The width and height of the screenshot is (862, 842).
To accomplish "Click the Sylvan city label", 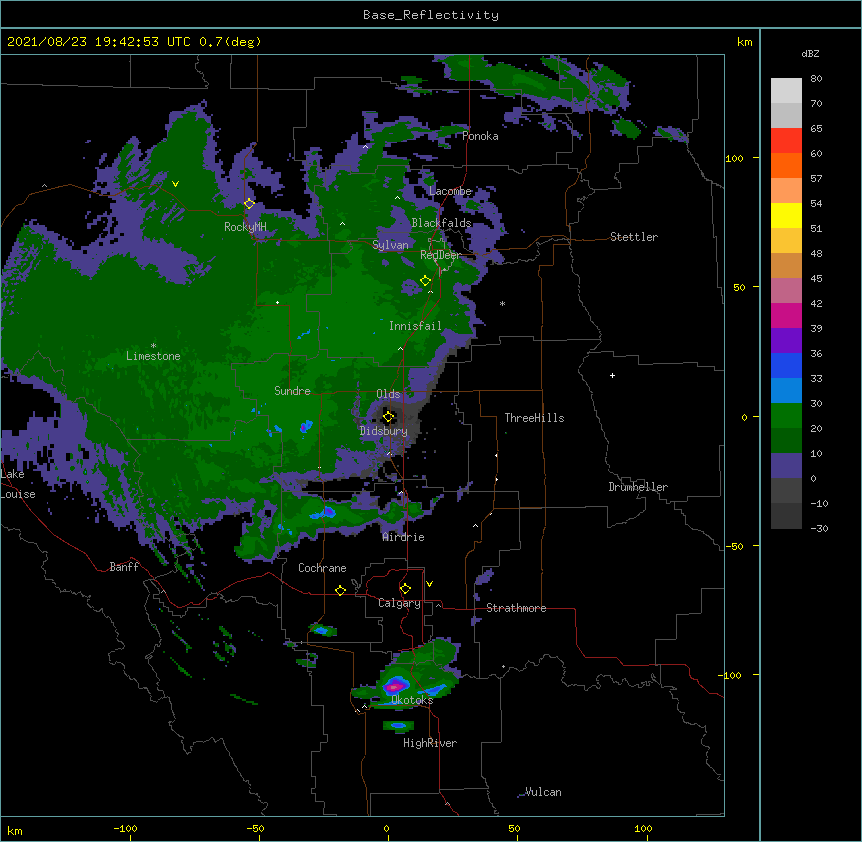I will coord(390,245).
